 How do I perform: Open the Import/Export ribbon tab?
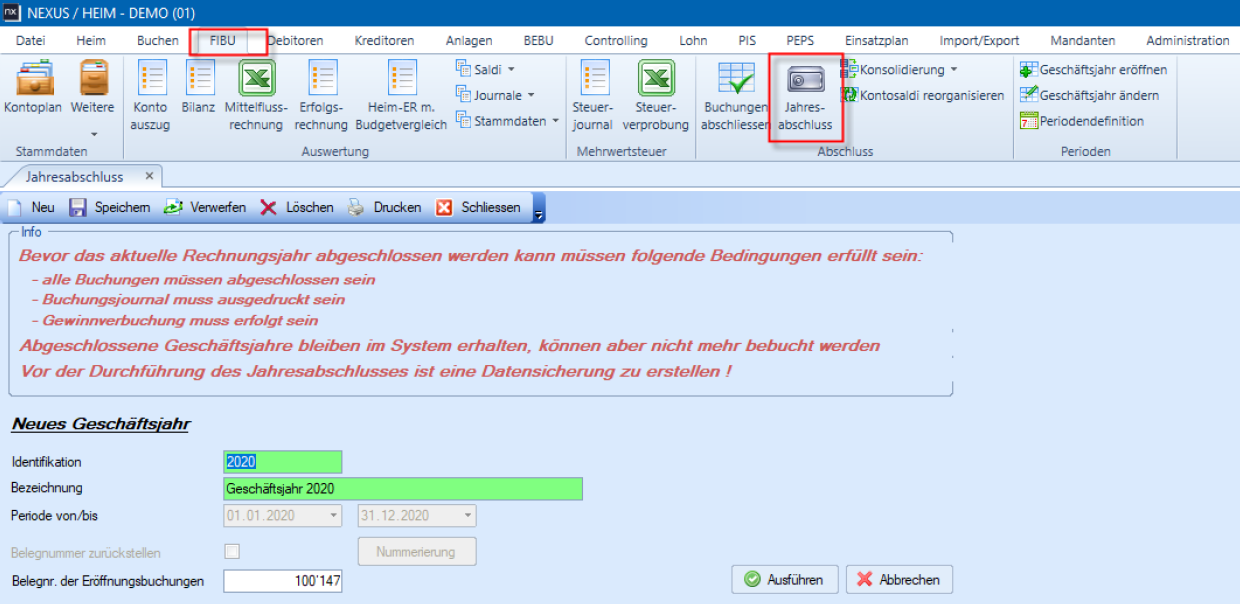tap(979, 41)
